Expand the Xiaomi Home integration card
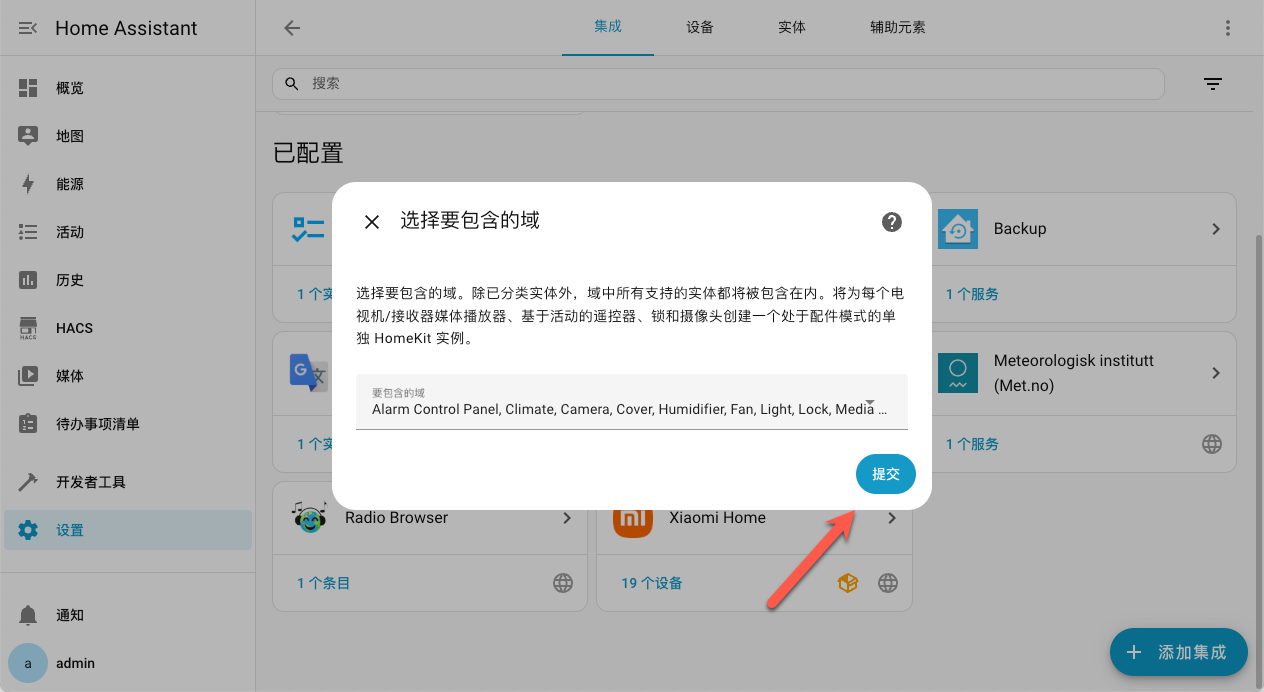Screen dimensions: 1264x692 tap(891, 518)
